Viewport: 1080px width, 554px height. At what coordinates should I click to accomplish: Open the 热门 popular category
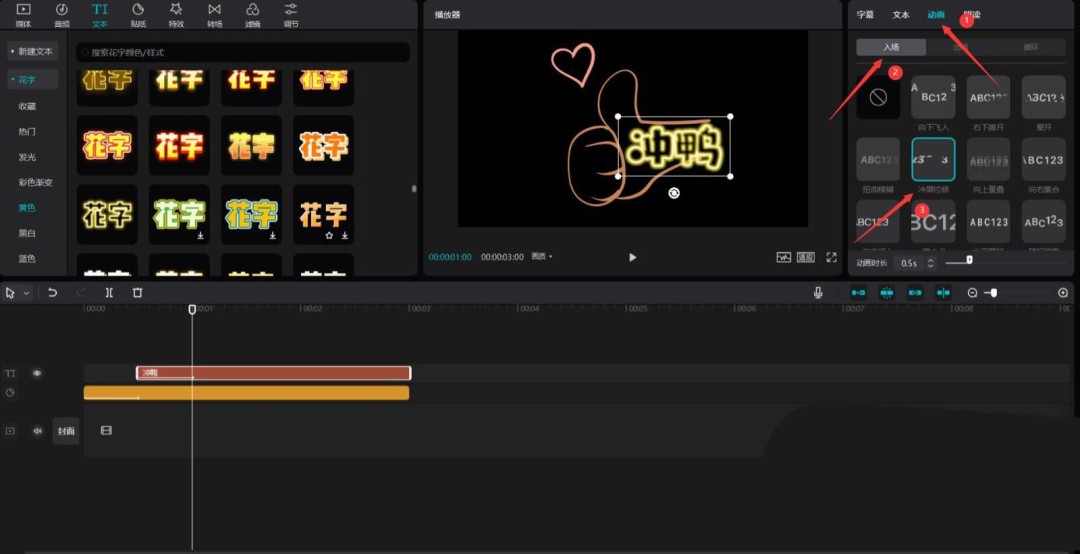coord(27,132)
